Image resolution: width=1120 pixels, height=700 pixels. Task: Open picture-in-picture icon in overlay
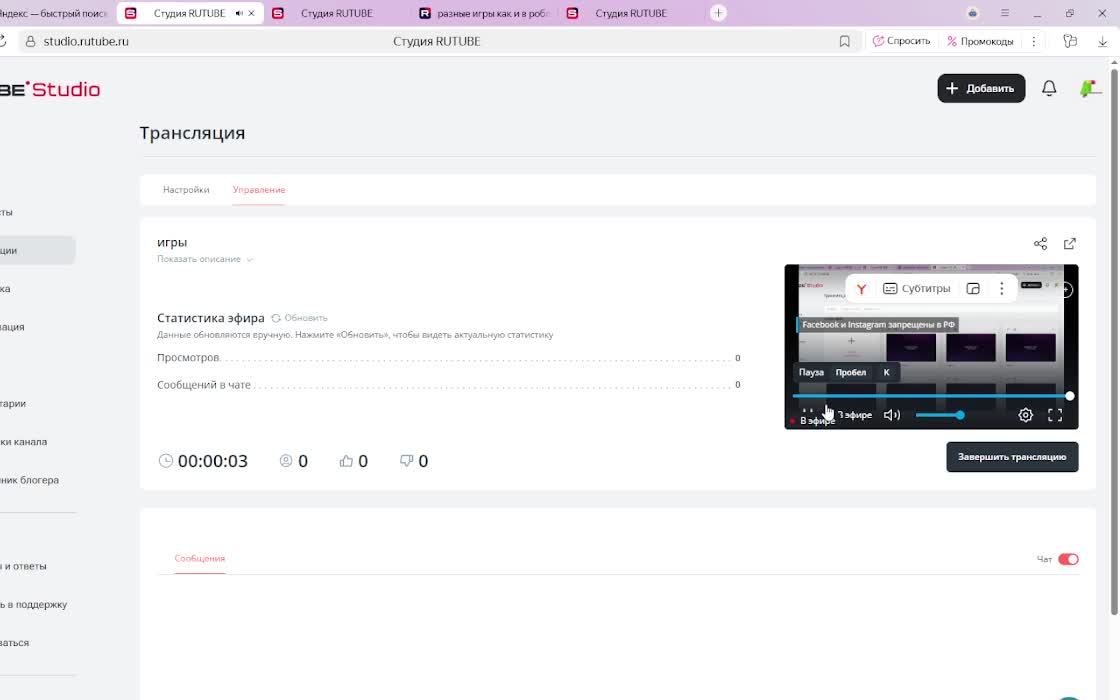pos(973,289)
